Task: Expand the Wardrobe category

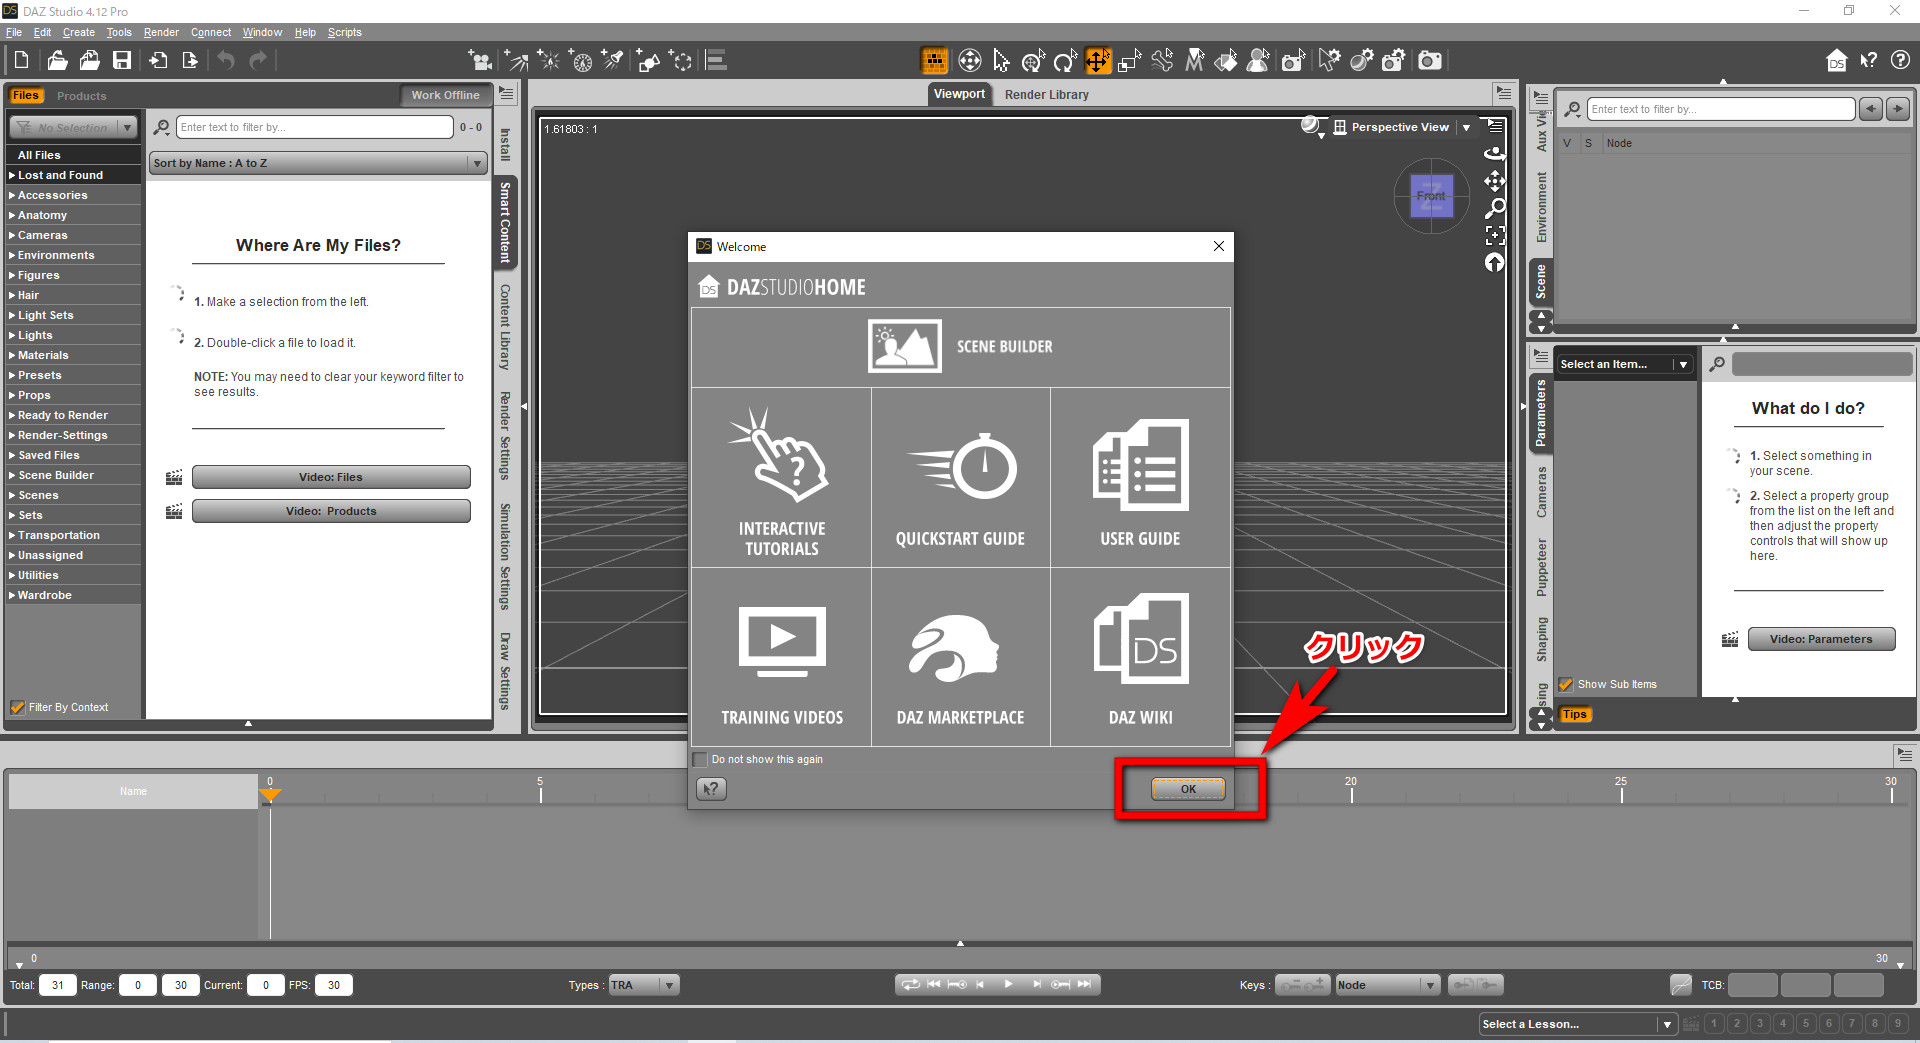Action: (x=43, y=594)
